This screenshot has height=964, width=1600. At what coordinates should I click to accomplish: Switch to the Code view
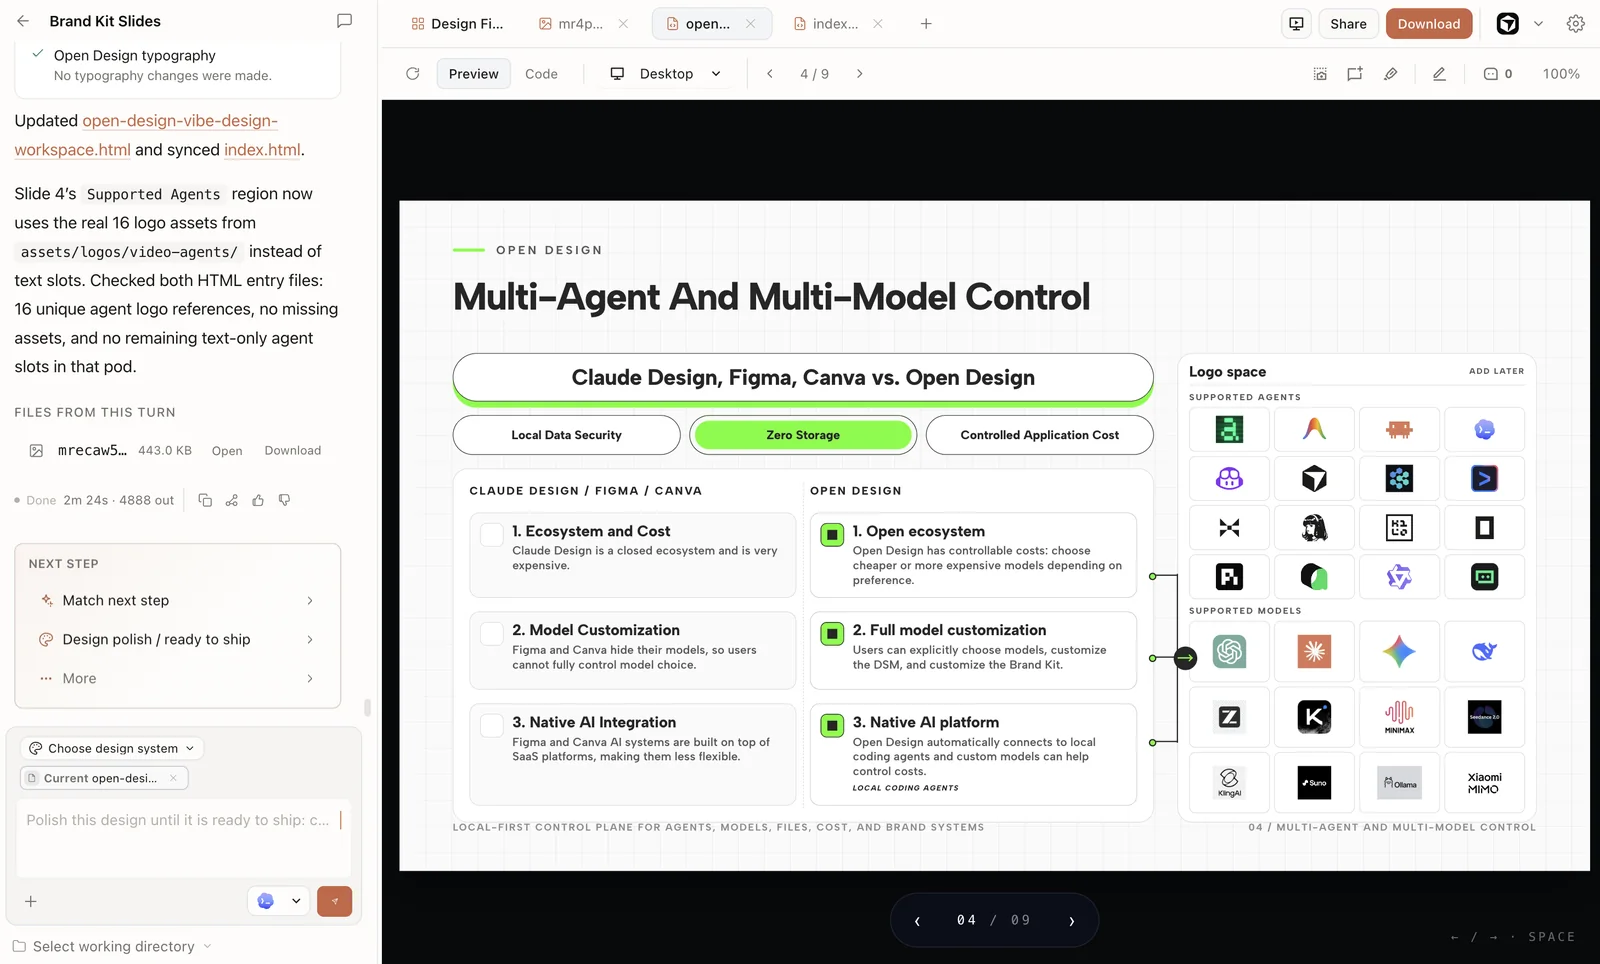click(541, 74)
